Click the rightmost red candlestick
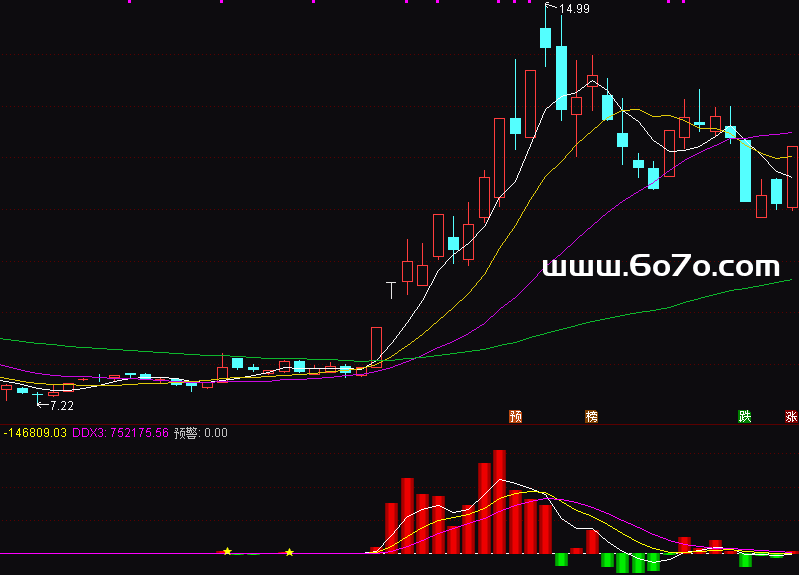The height and width of the screenshot is (575, 799). pyautogui.click(x=792, y=177)
